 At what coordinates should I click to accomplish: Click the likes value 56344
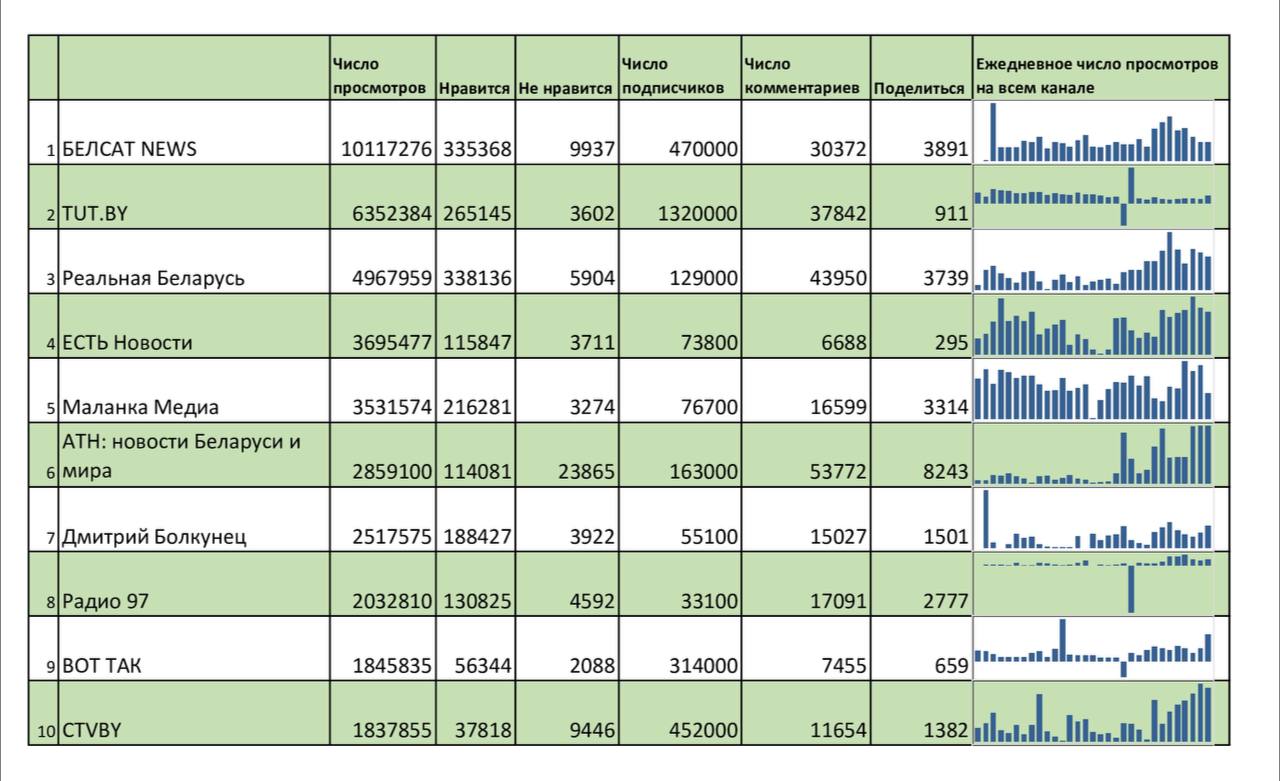[483, 666]
